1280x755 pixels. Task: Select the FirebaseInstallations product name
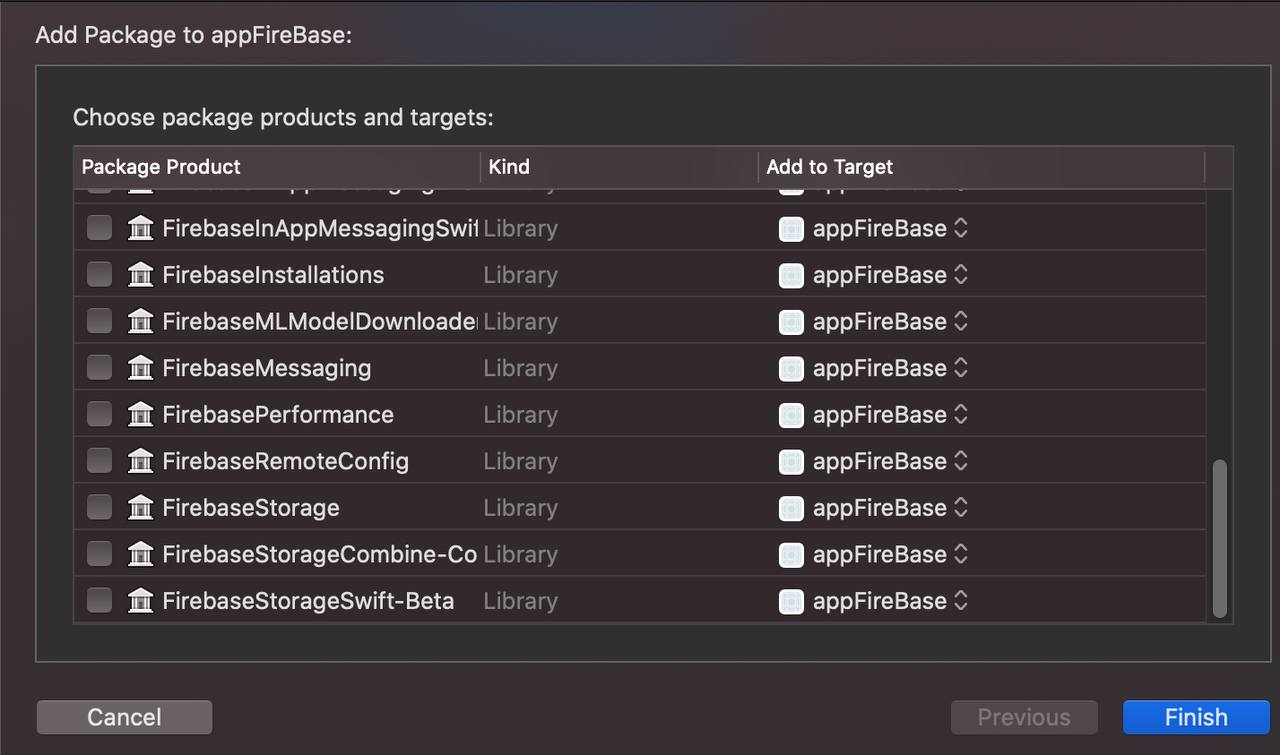273,275
